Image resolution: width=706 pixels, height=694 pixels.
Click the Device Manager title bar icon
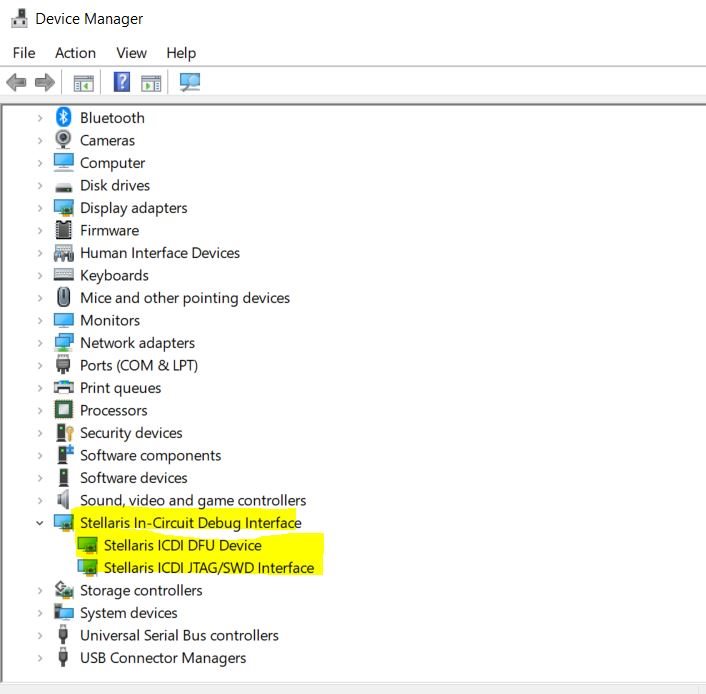[19, 18]
